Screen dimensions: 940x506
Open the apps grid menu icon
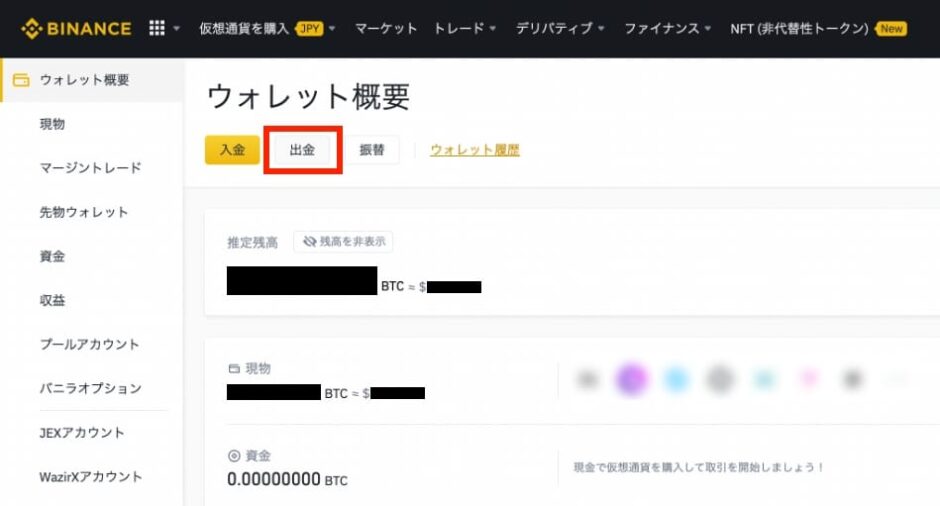[157, 28]
